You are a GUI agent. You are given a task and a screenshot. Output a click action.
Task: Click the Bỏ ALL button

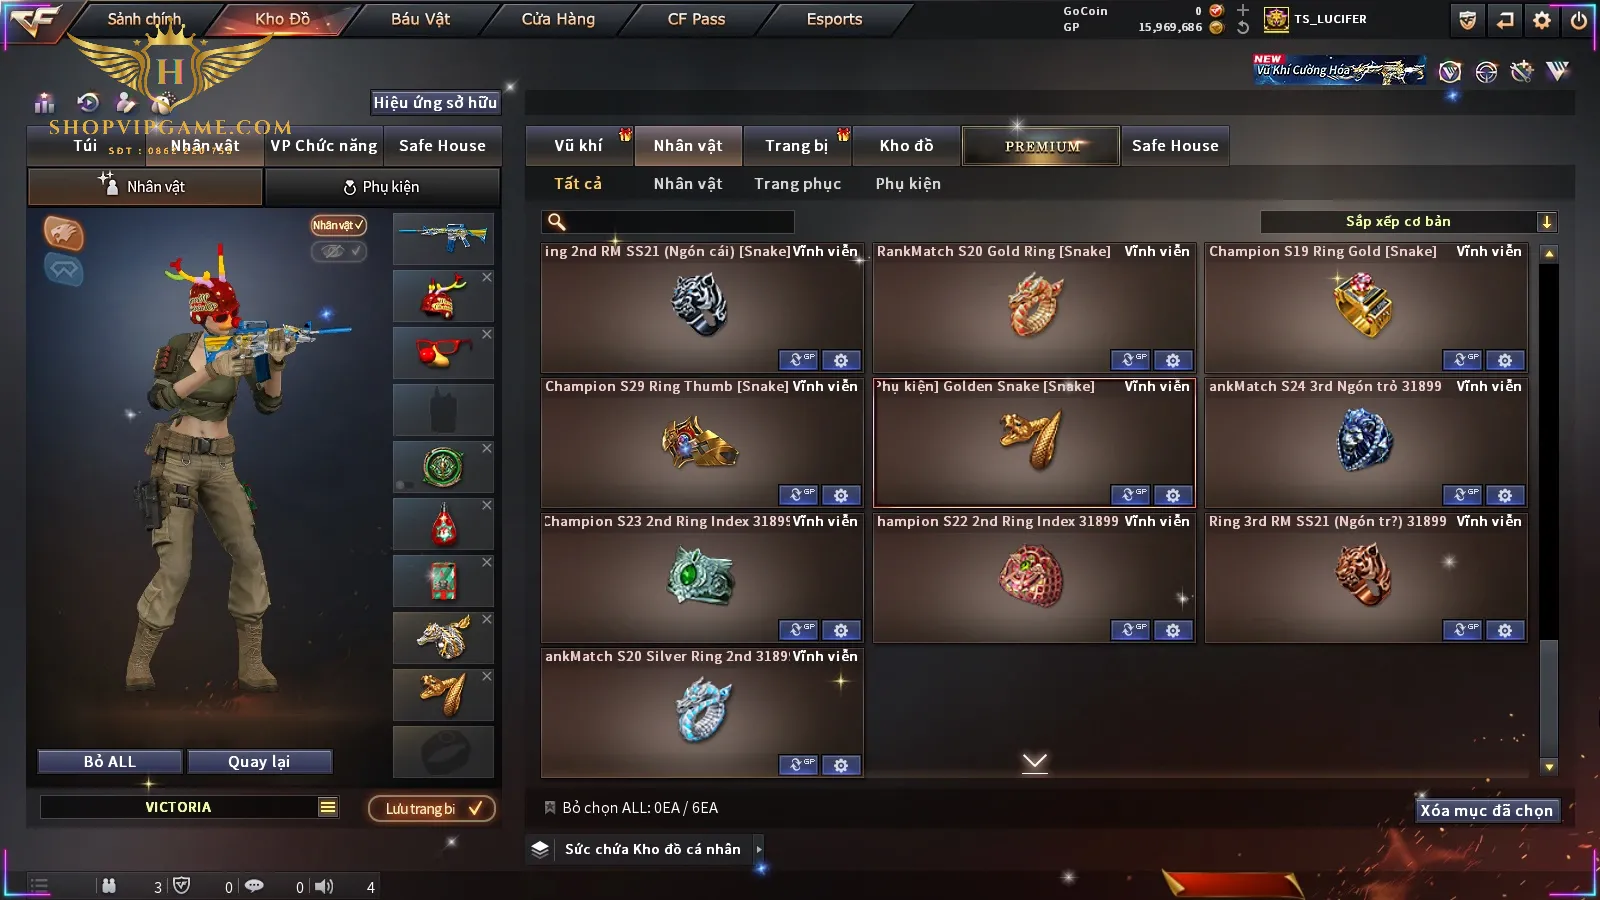[x=110, y=762]
